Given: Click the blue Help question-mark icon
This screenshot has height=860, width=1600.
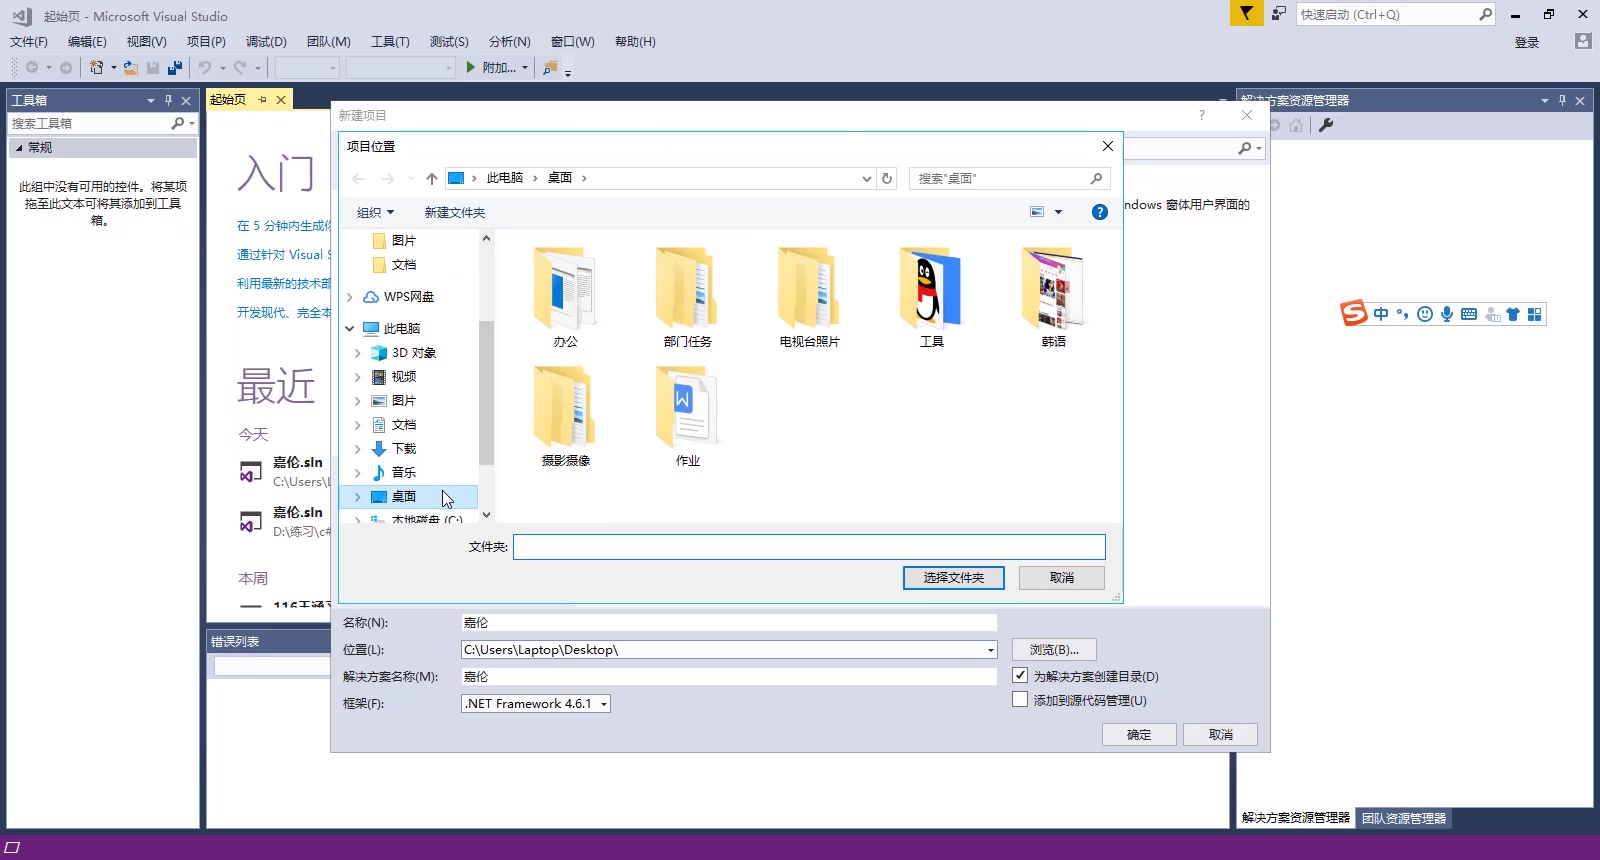Looking at the screenshot, I should [1100, 212].
